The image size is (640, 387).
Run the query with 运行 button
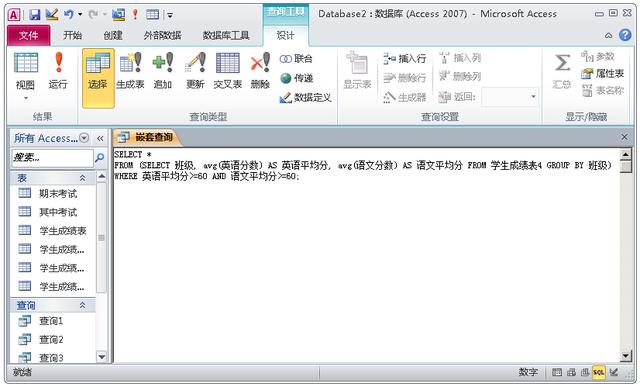[x=58, y=71]
